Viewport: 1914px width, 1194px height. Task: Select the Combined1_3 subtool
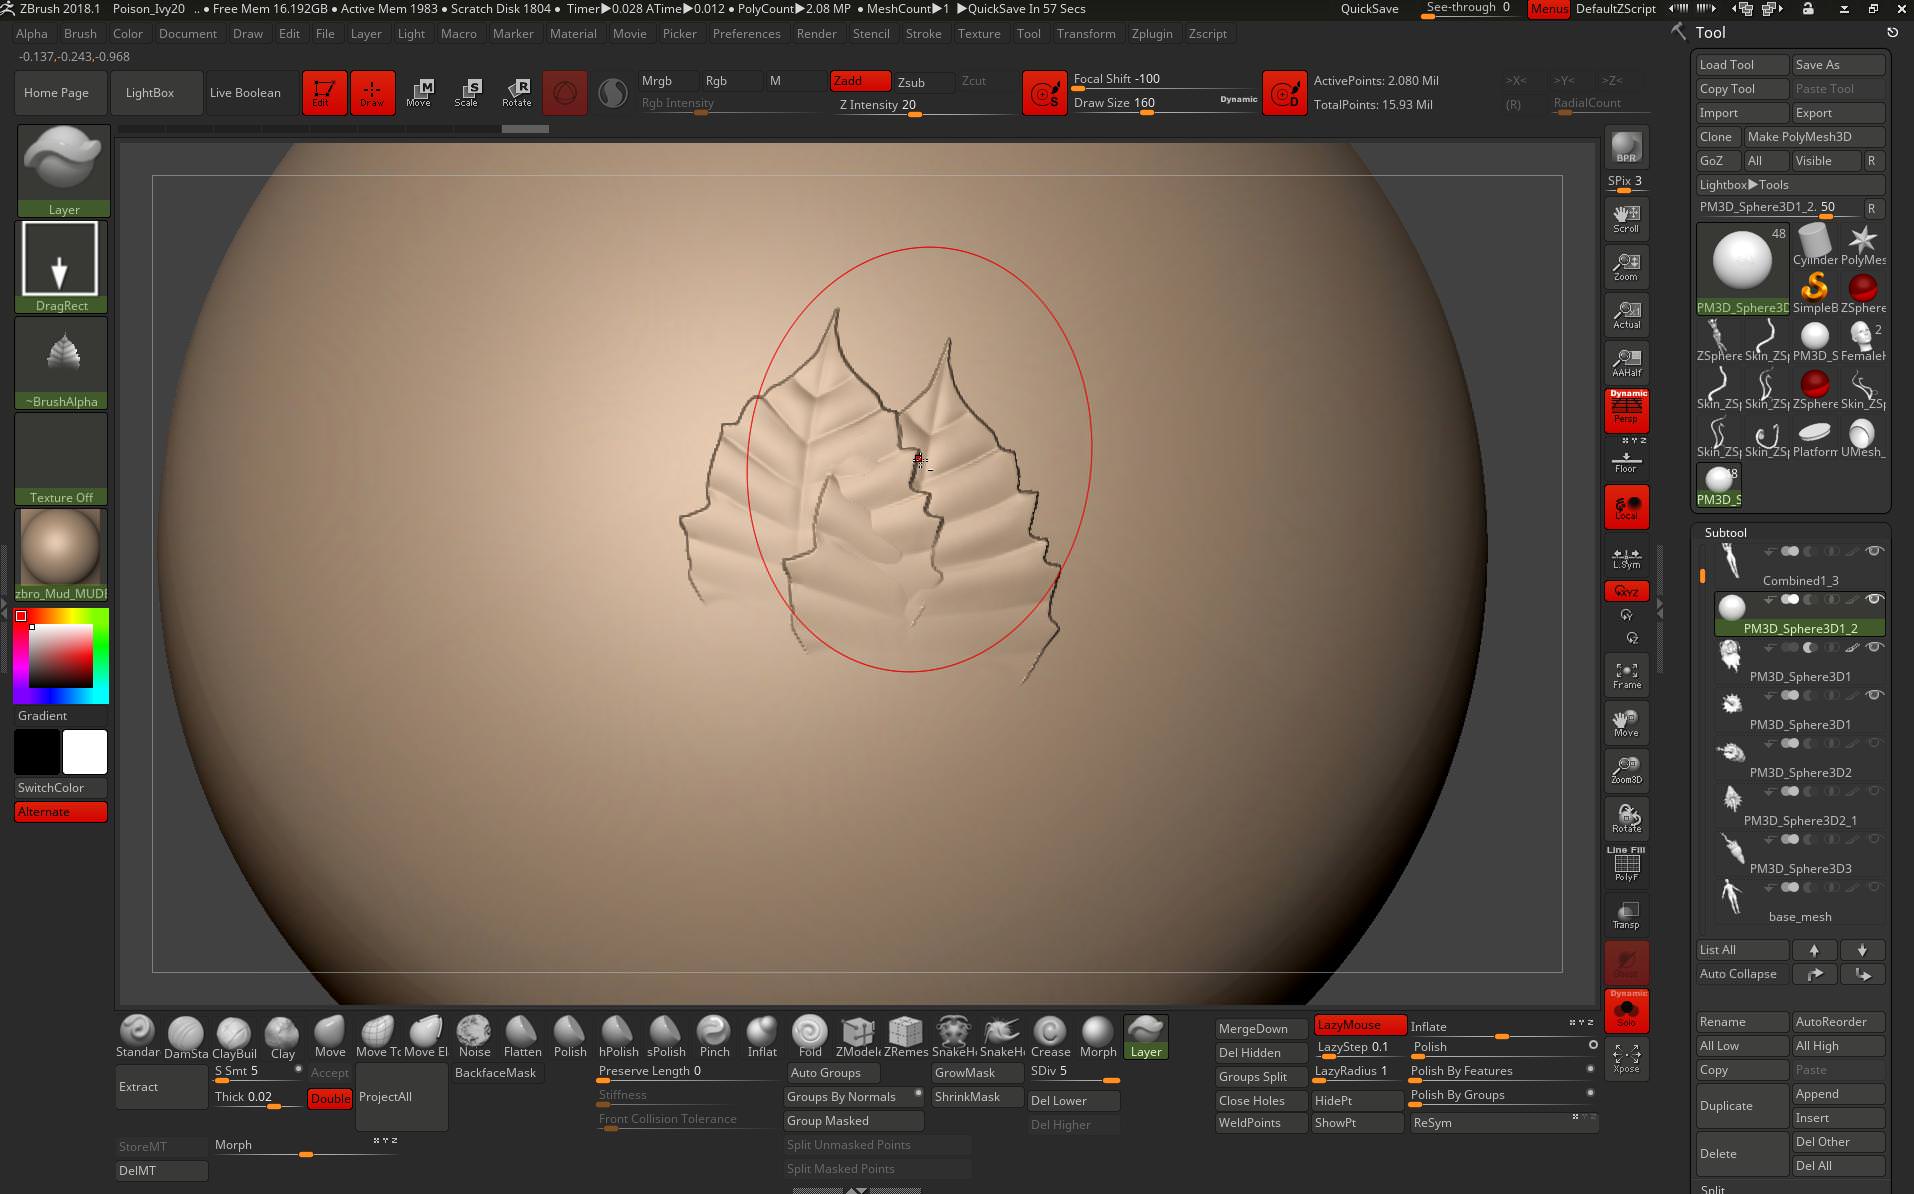click(x=1800, y=565)
